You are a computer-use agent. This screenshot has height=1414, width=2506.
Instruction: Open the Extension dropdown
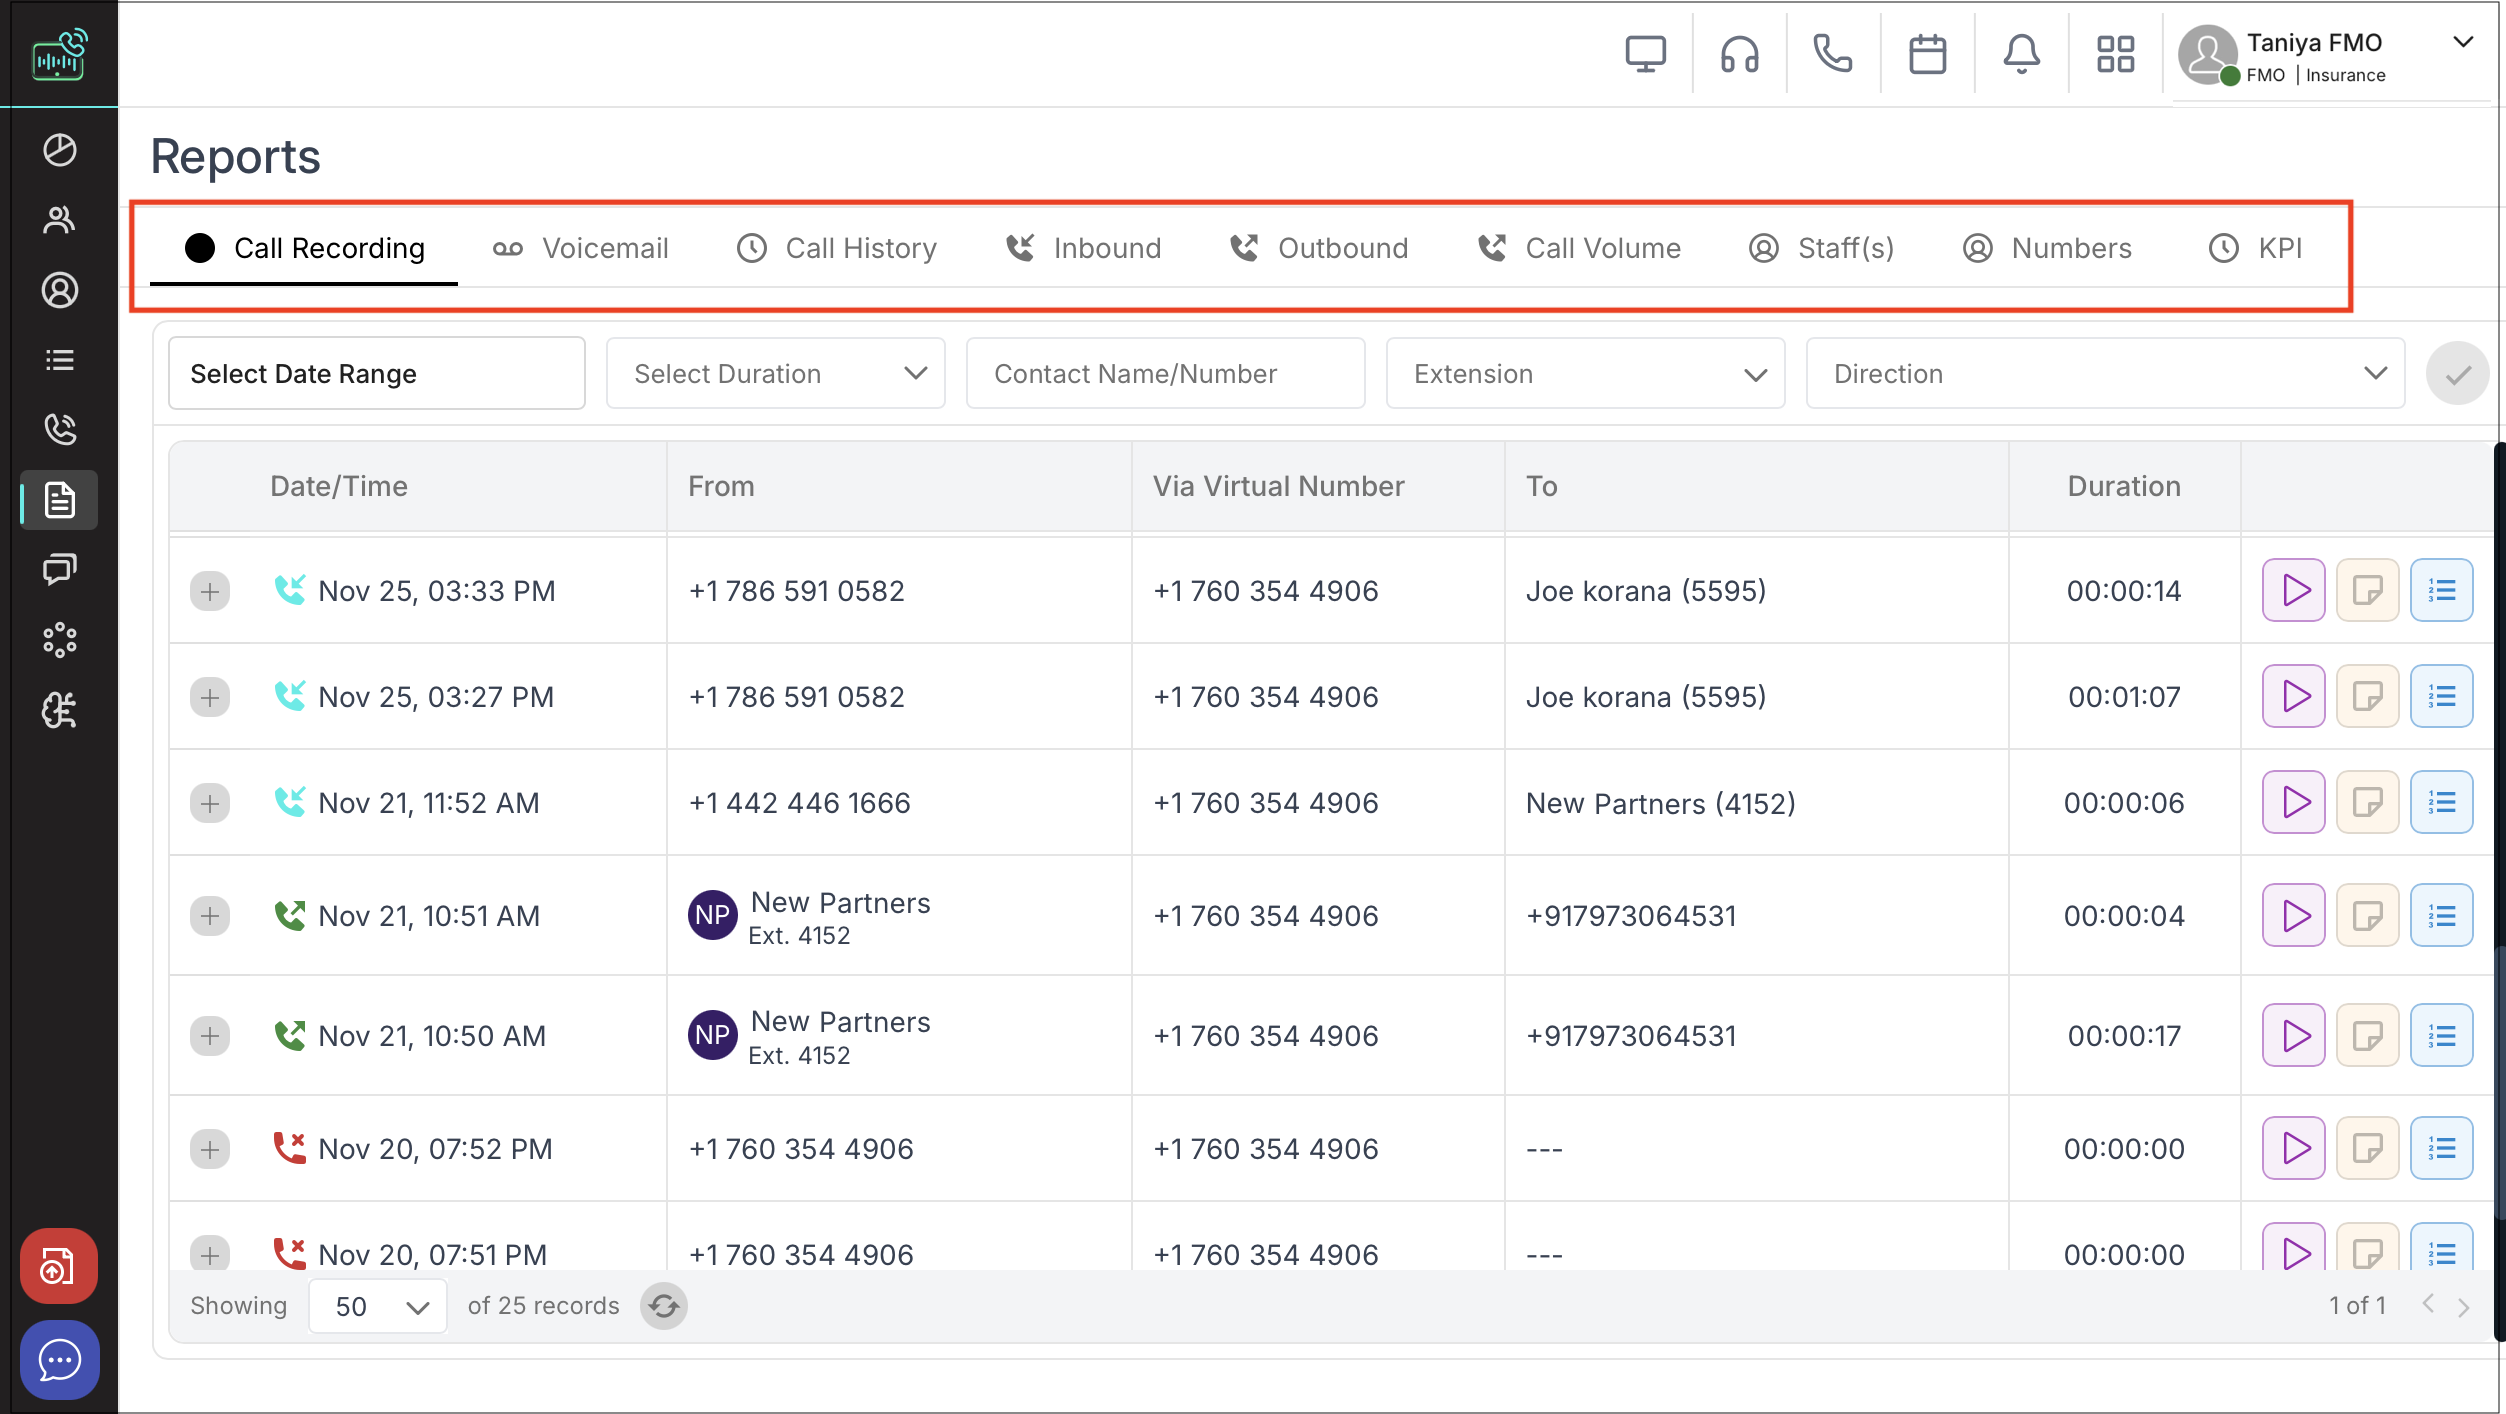tap(1584, 374)
